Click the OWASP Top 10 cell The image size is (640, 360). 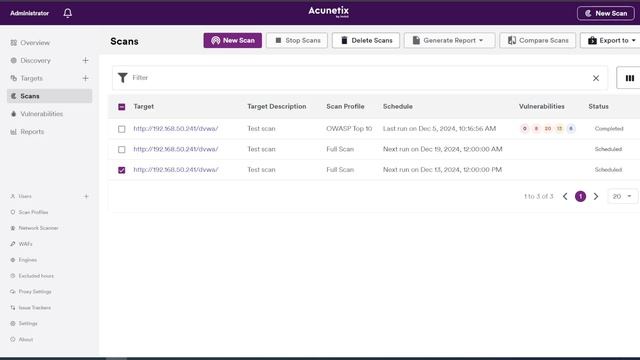[349, 129]
